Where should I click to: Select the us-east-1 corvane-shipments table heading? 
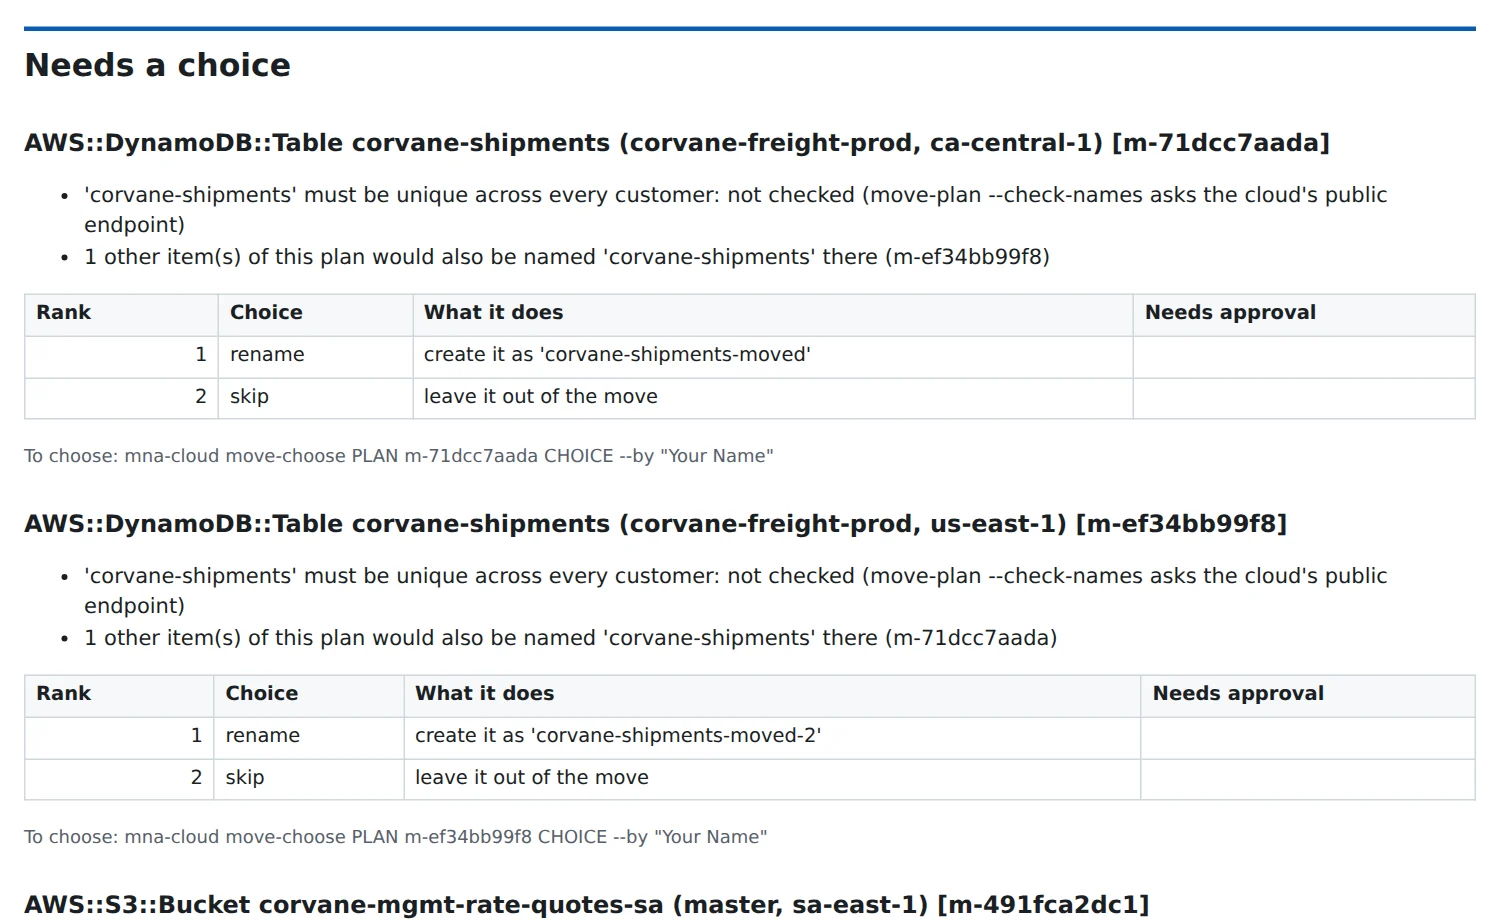tap(656, 524)
